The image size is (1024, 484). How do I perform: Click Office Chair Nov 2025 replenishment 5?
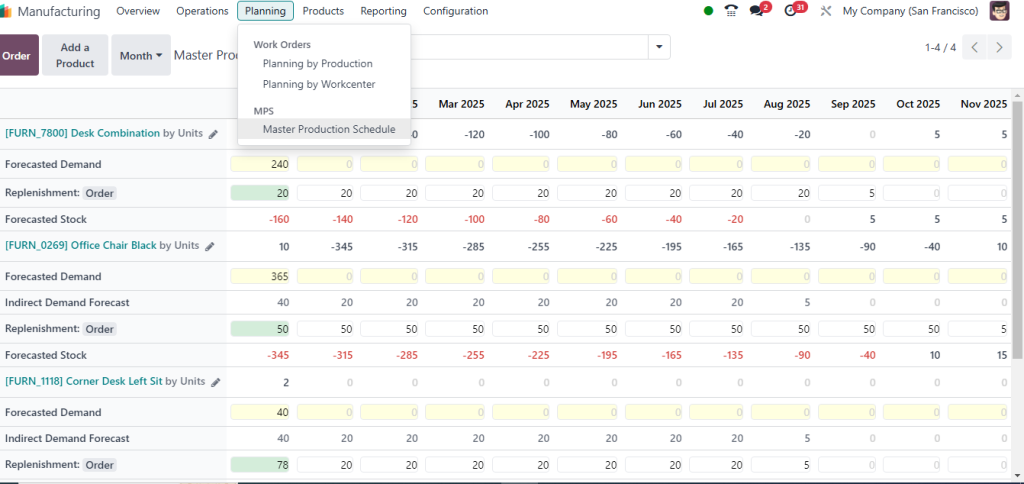pos(978,329)
